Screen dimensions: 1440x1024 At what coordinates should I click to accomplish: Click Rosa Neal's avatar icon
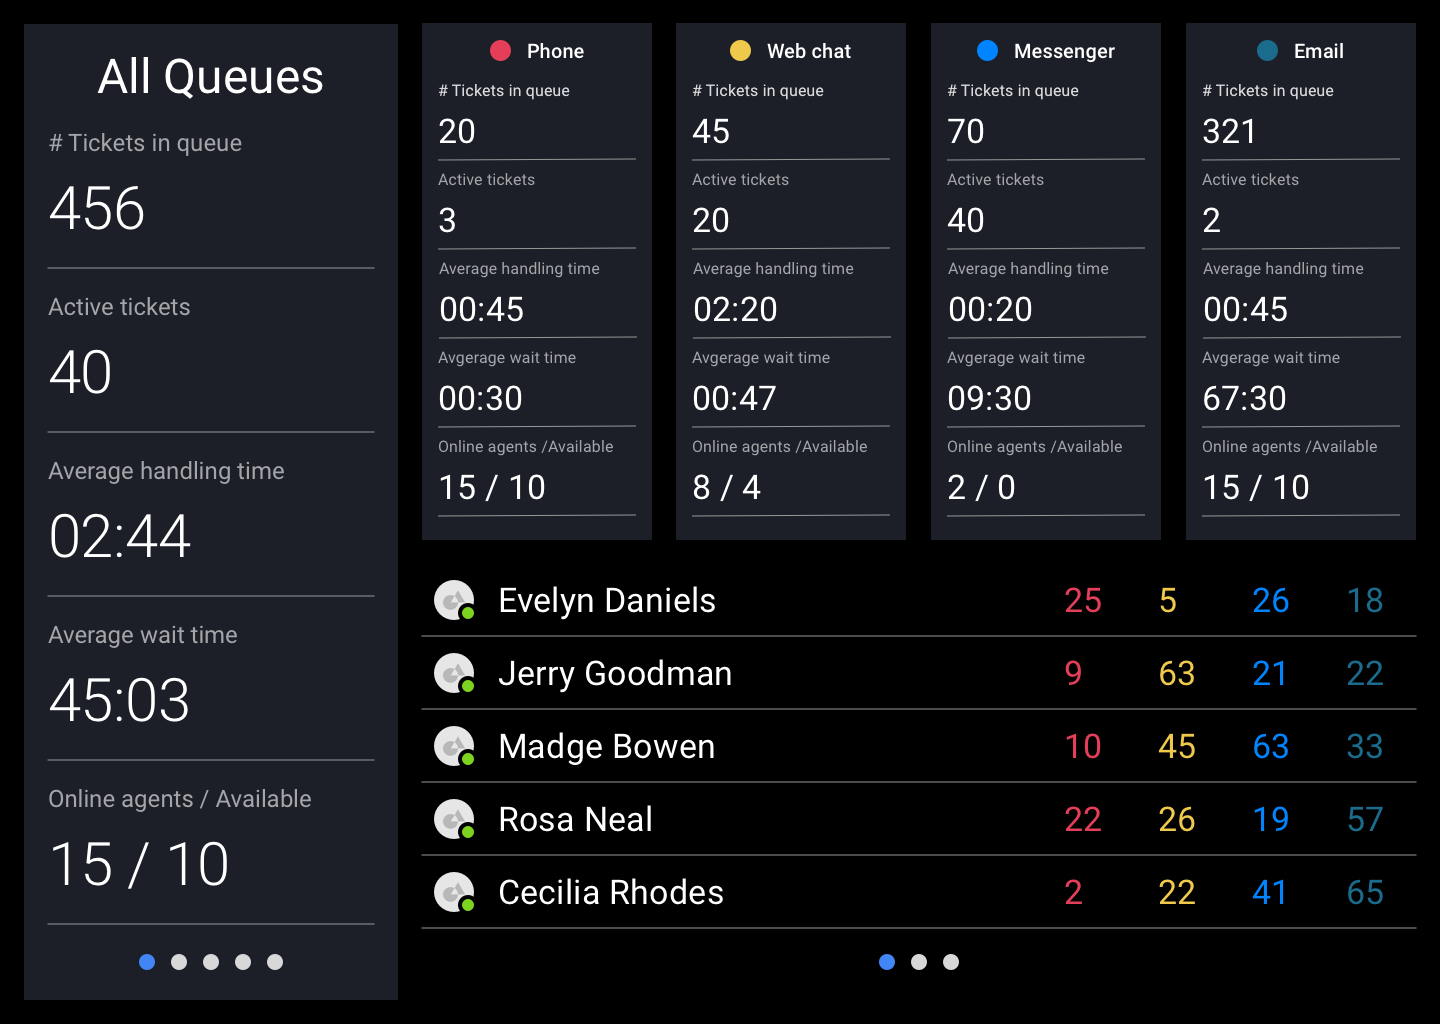click(x=454, y=819)
